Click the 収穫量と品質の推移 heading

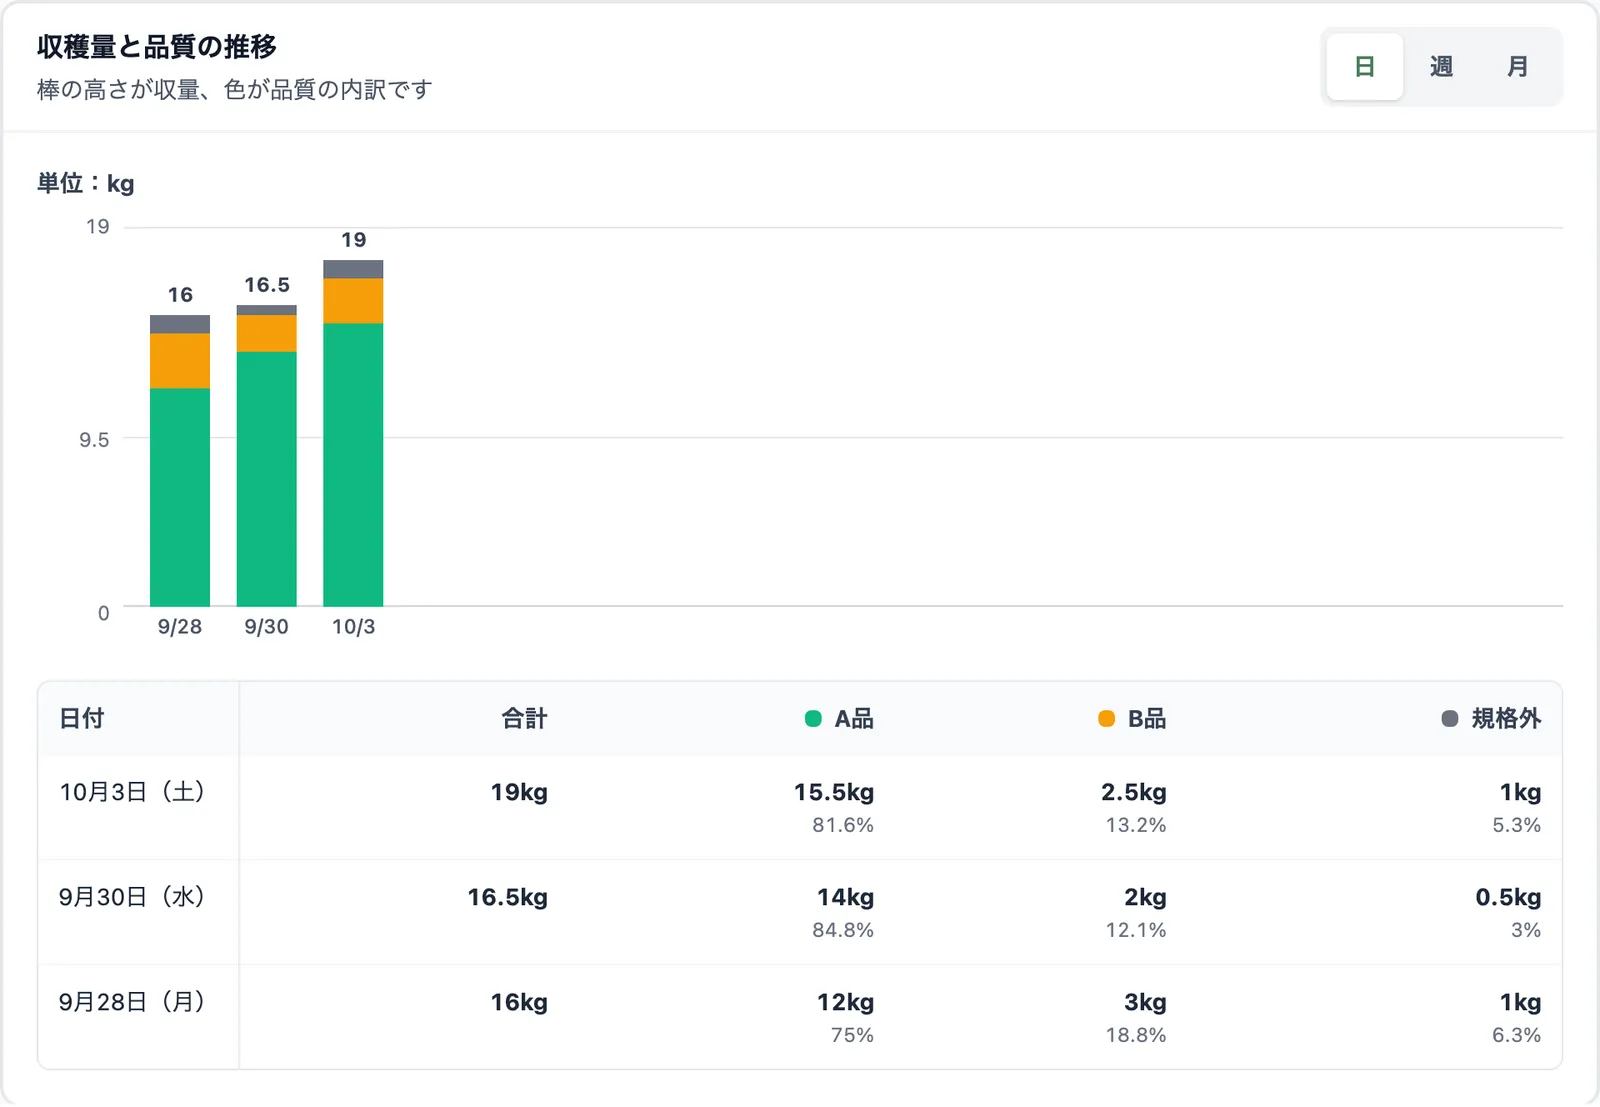pos(157,47)
